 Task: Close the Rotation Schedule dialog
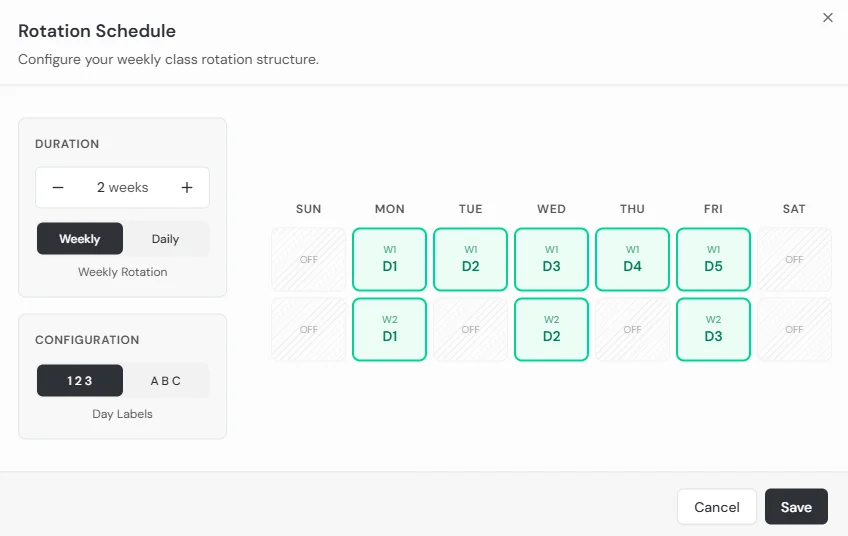pos(827,18)
